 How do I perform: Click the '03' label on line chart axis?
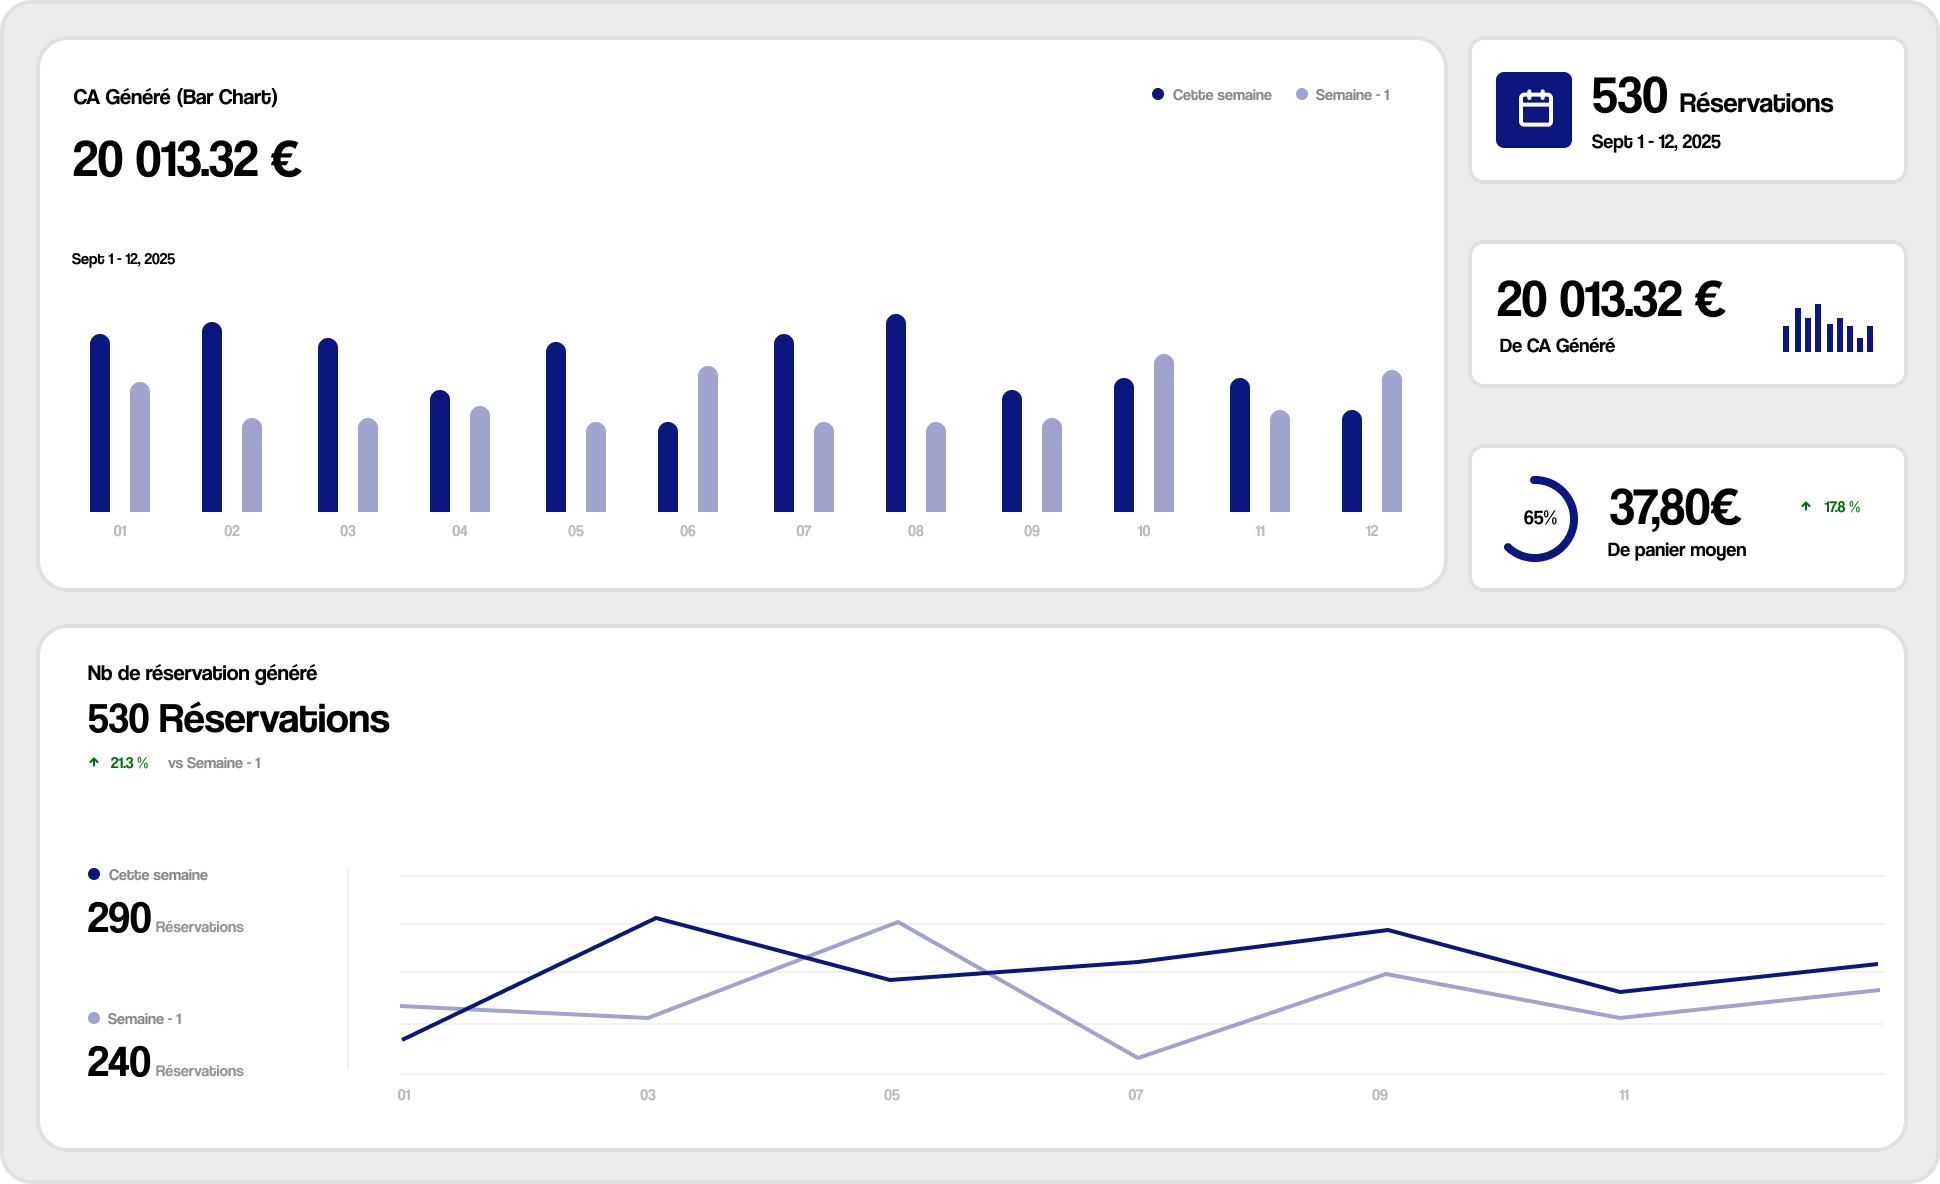(x=648, y=1095)
